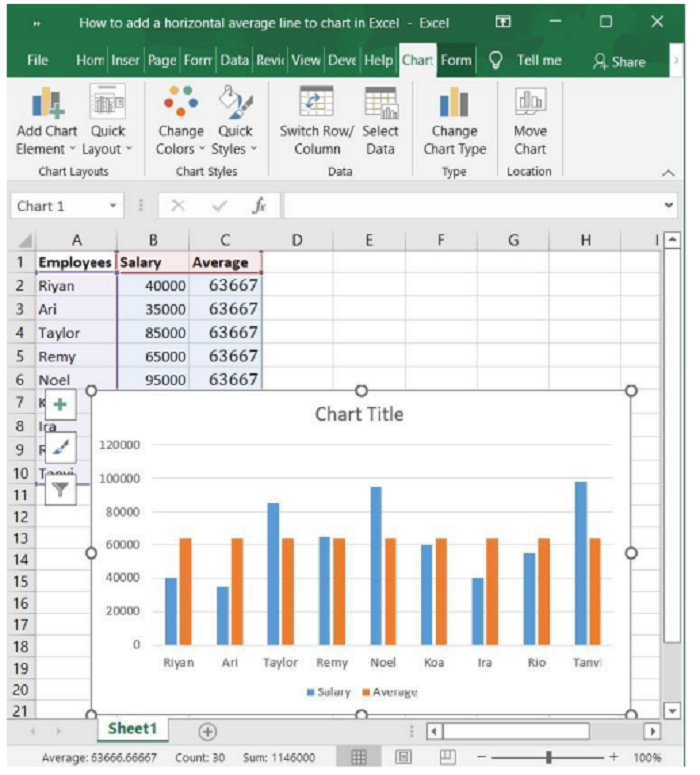Screen dimensions: 700x775
Task: Switch to Page Layout view
Action: coord(403,757)
